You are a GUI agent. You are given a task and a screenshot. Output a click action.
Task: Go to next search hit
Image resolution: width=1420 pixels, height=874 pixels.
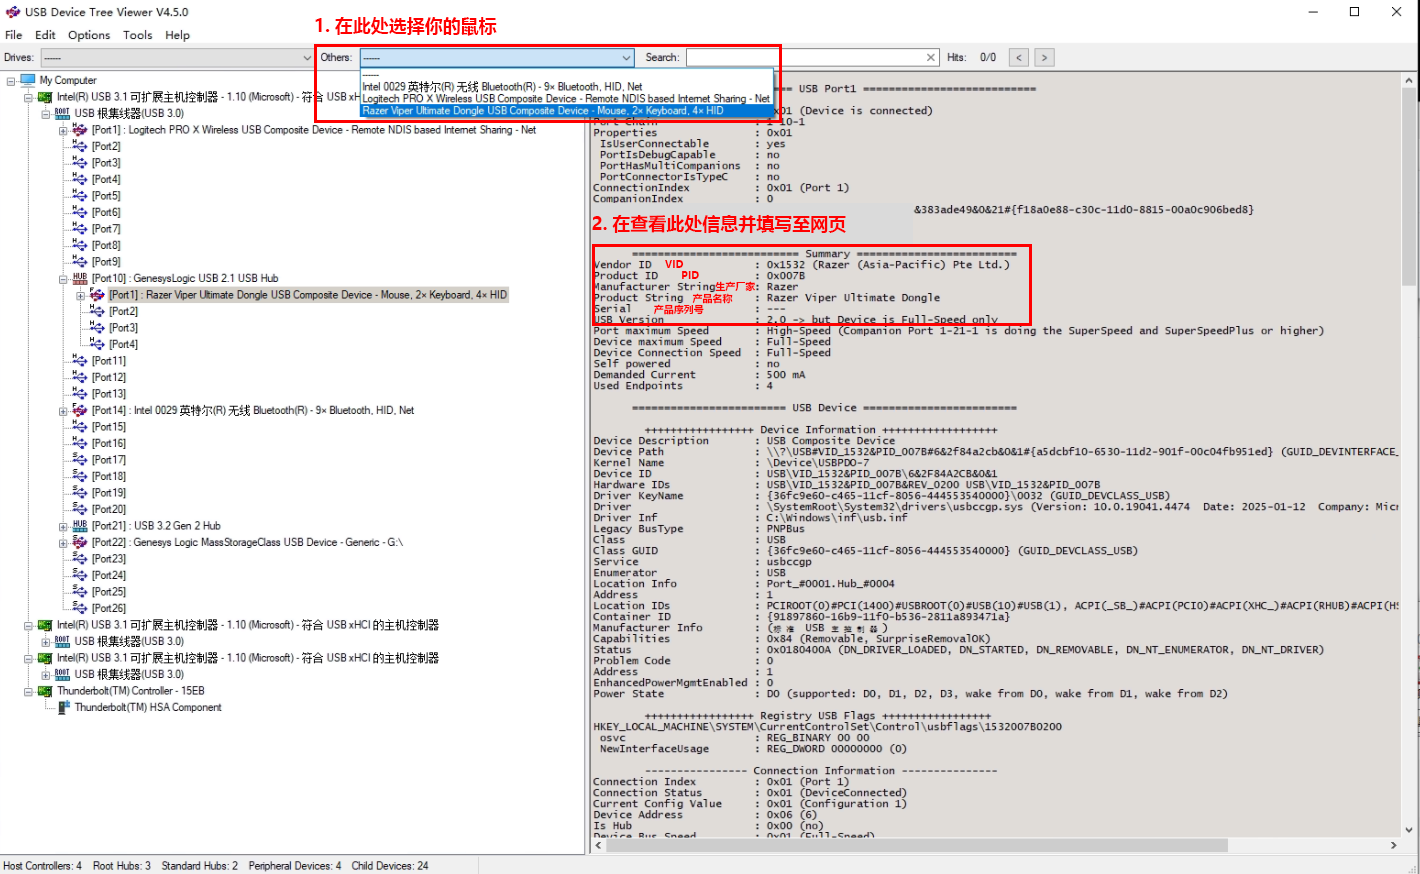click(x=1044, y=57)
